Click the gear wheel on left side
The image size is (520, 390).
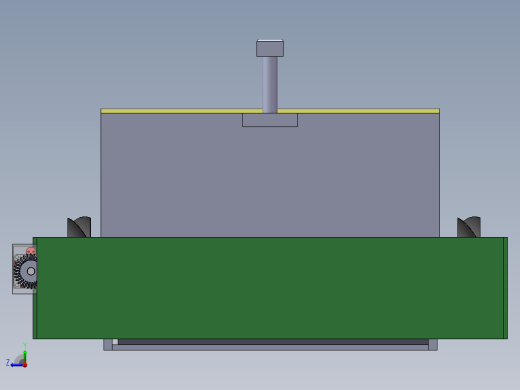point(26,271)
